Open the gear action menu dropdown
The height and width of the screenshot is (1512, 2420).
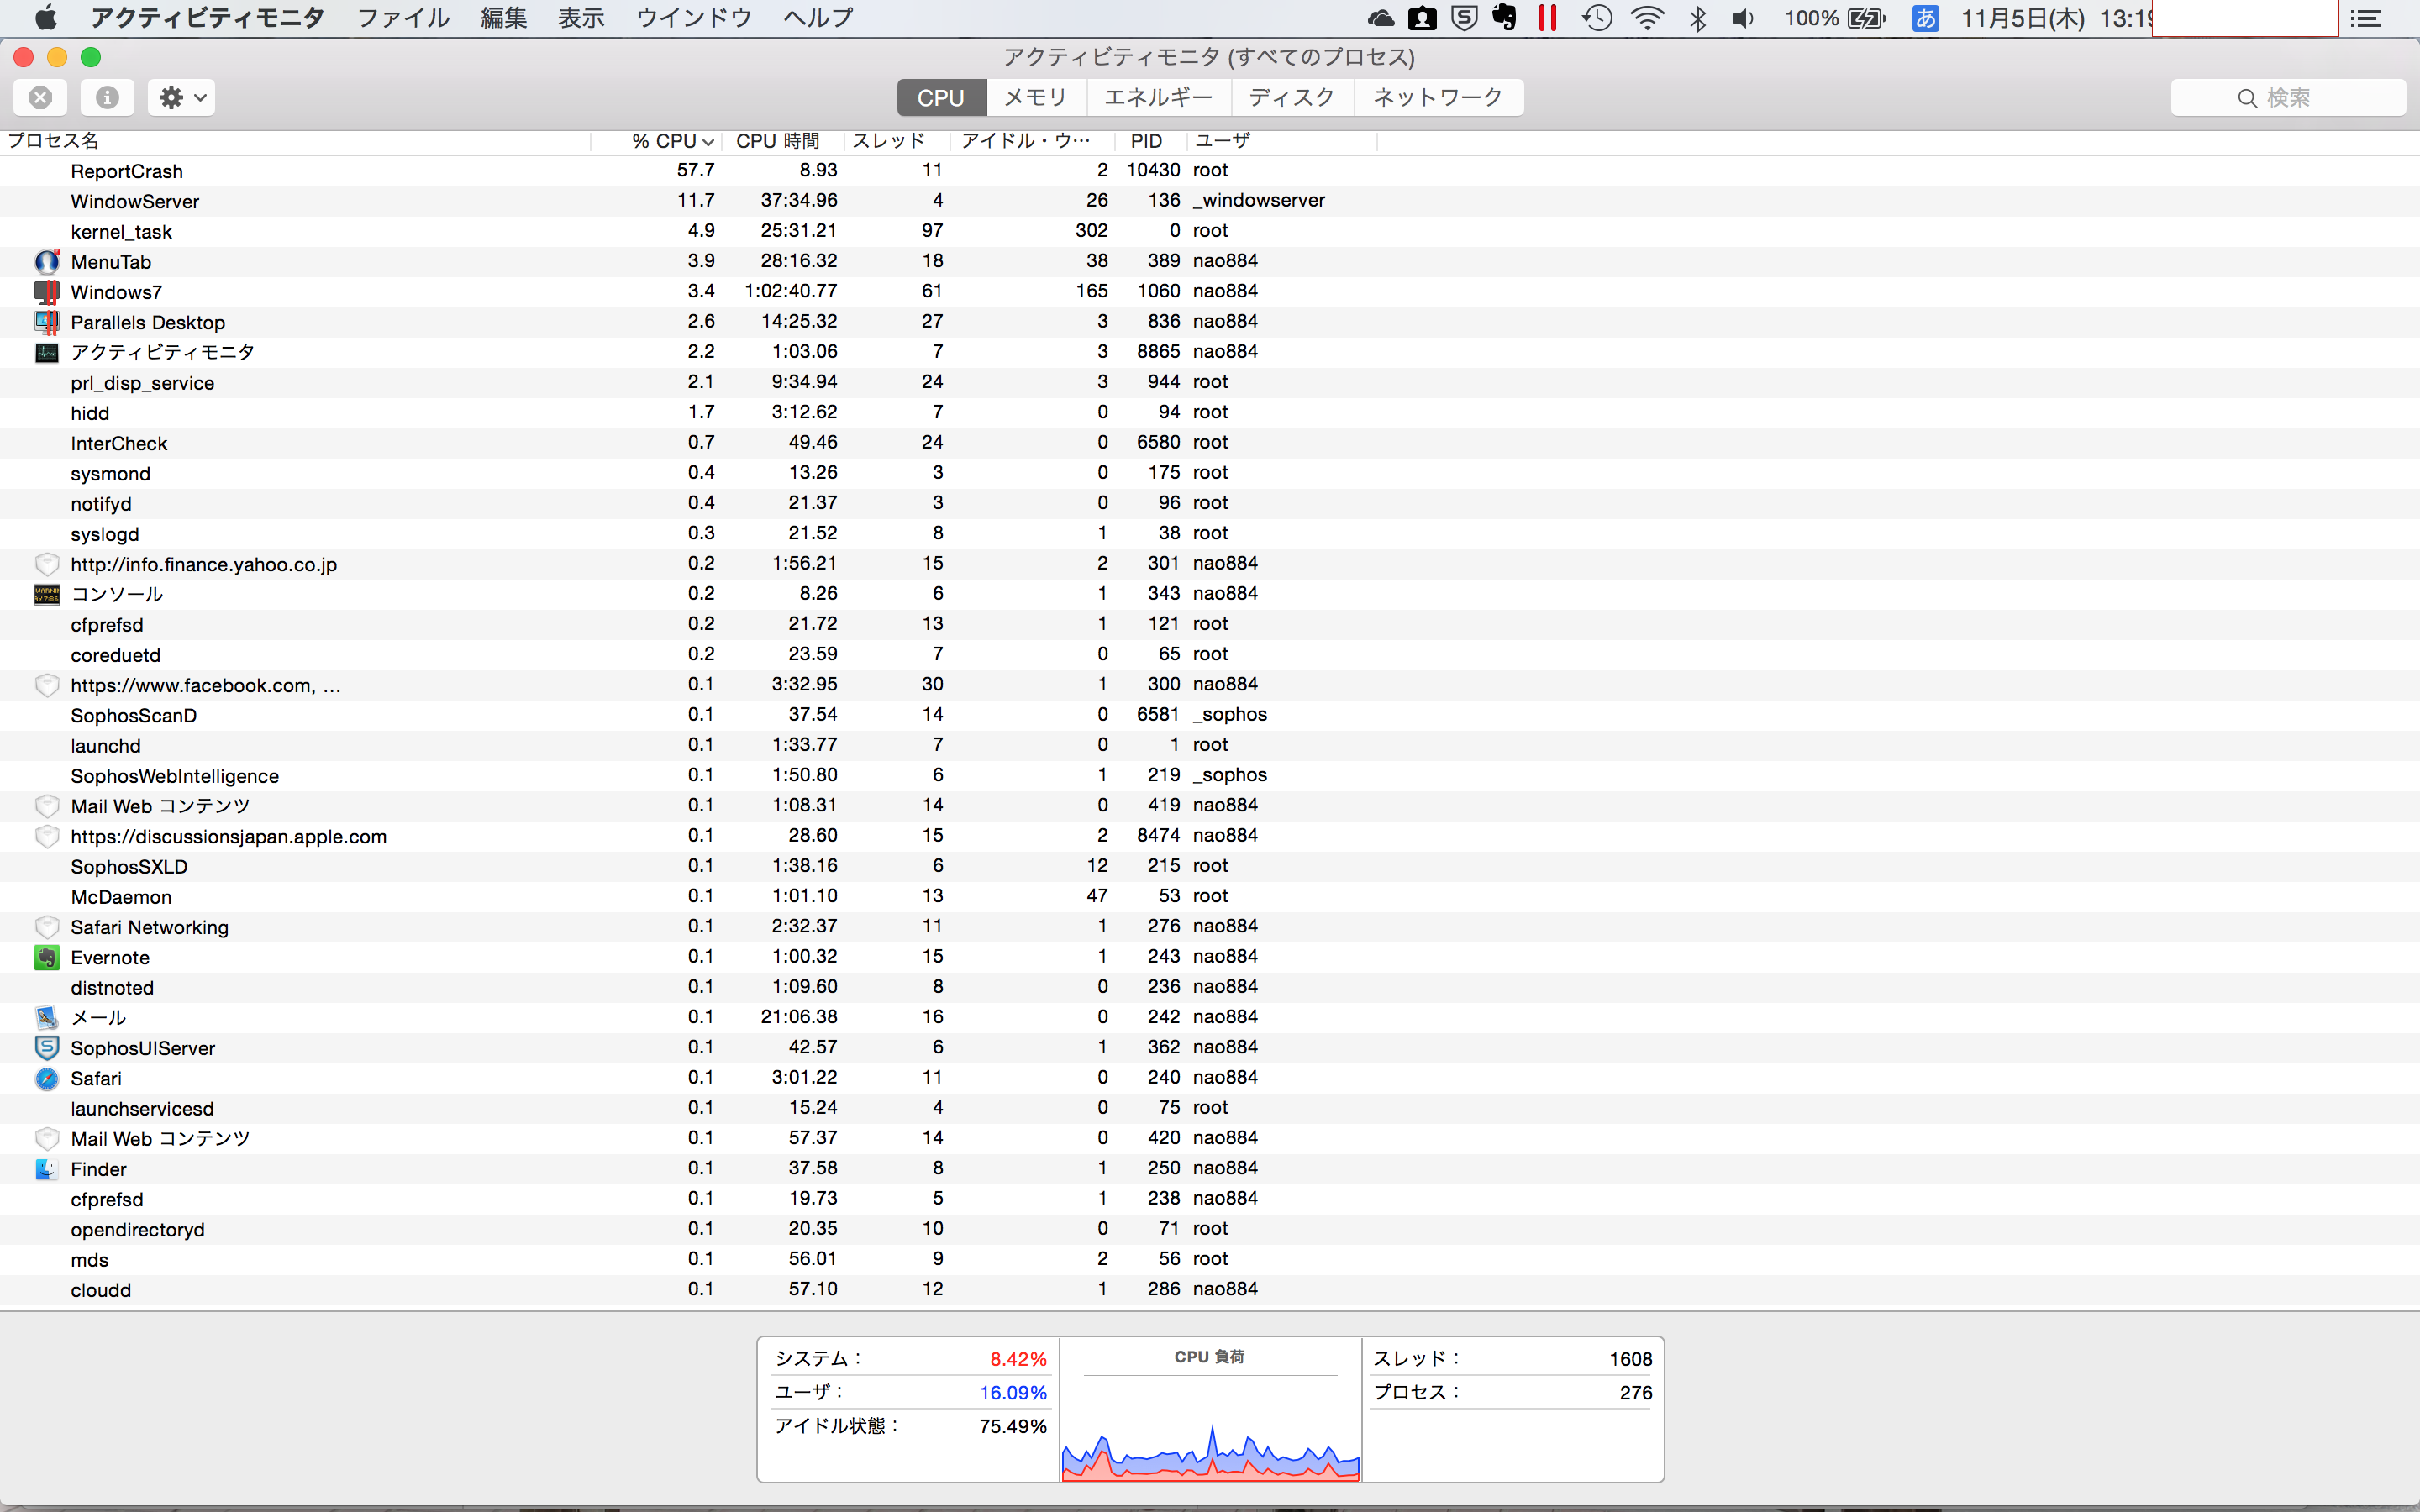point(182,97)
